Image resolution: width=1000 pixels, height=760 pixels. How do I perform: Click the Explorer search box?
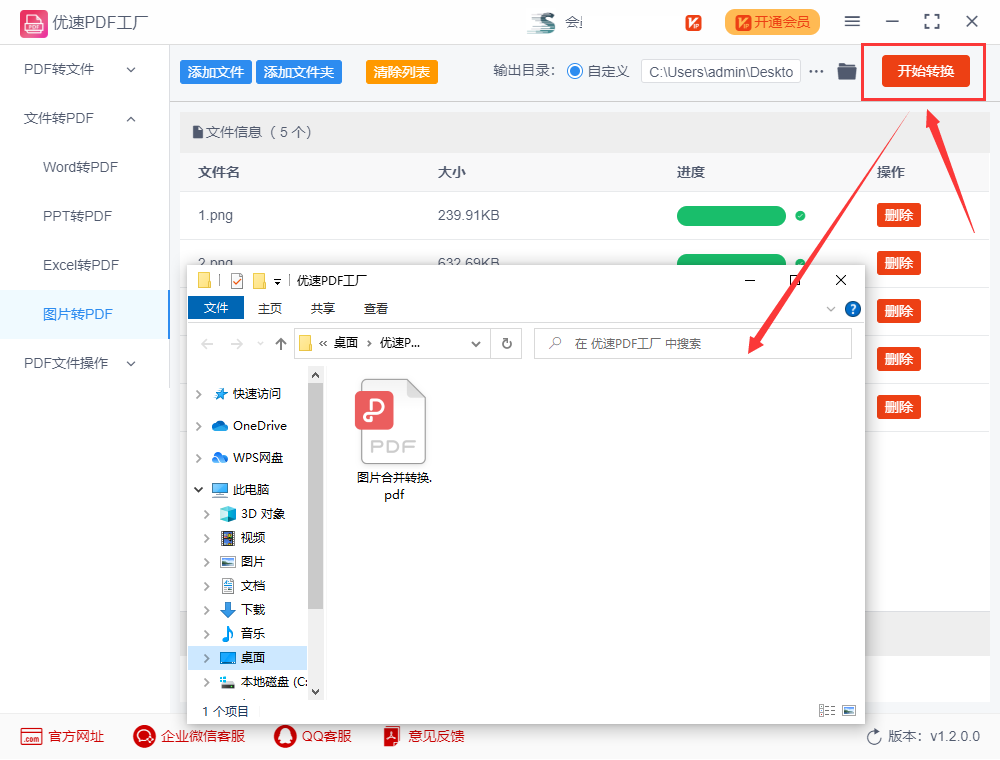(x=693, y=344)
